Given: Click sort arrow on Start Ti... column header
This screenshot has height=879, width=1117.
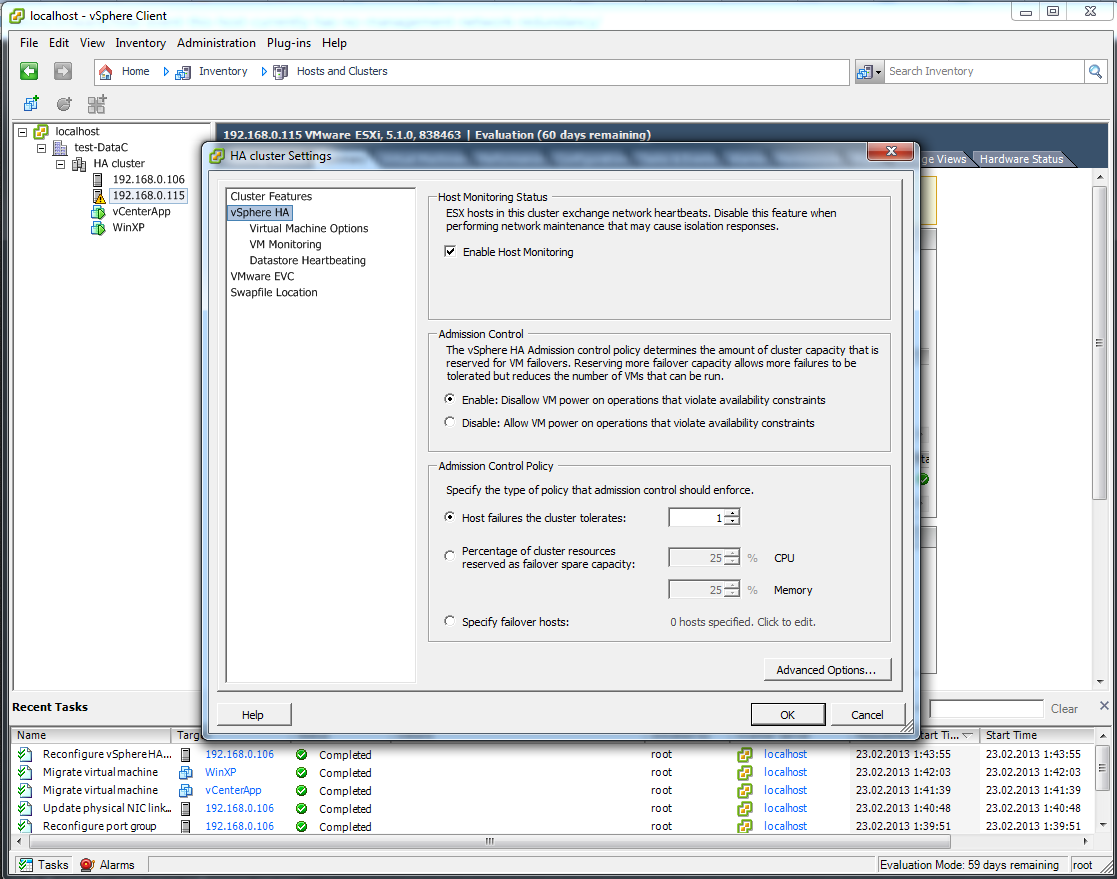Looking at the screenshot, I should click(x=967, y=735).
